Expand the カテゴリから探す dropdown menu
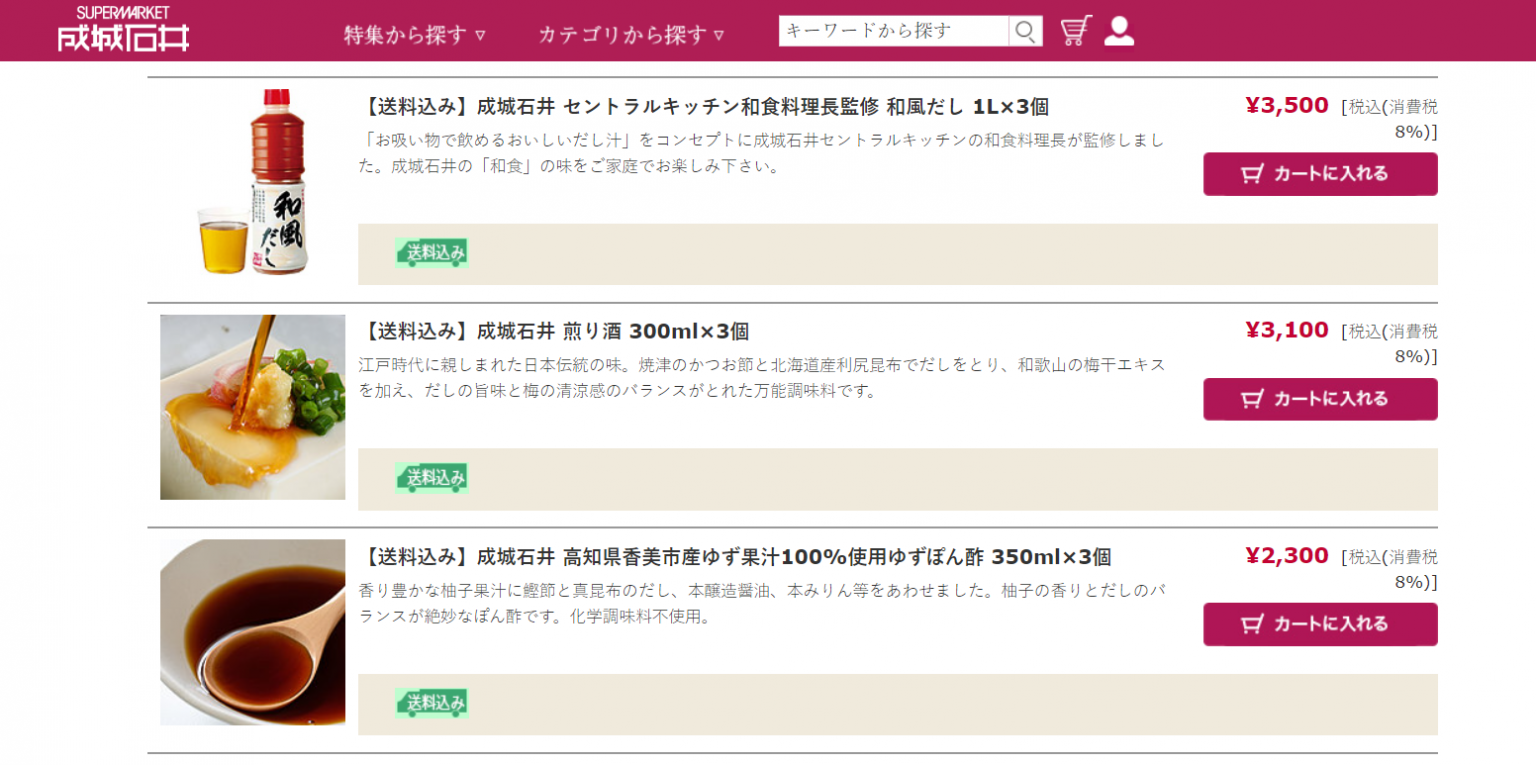 [x=632, y=35]
